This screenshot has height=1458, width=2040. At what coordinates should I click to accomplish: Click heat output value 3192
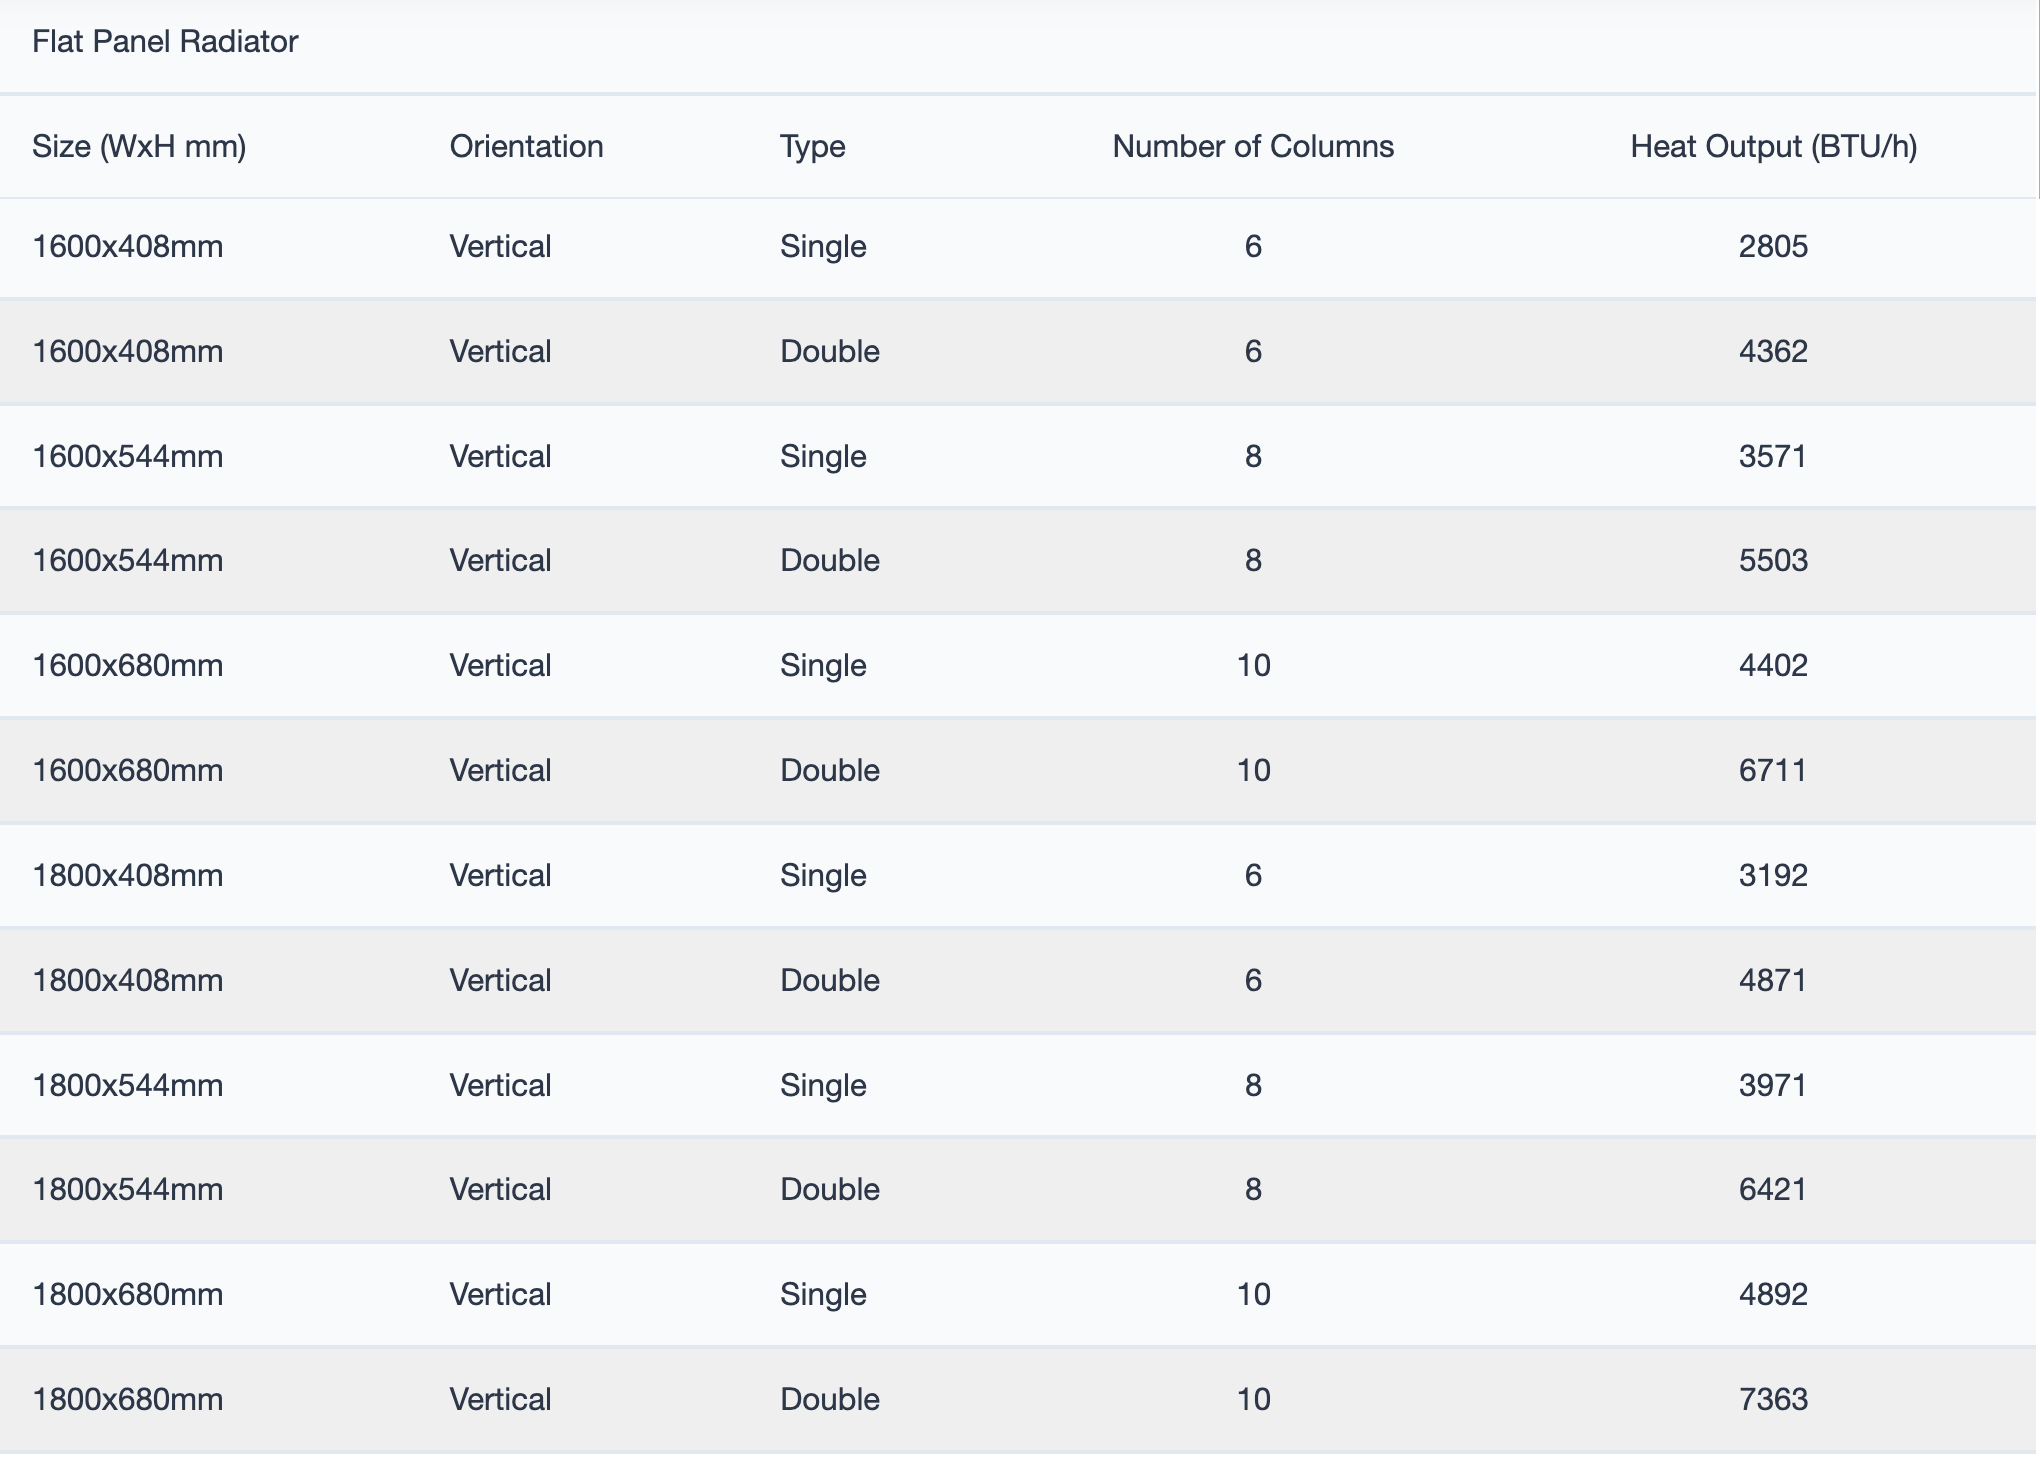pos(1773,875)
